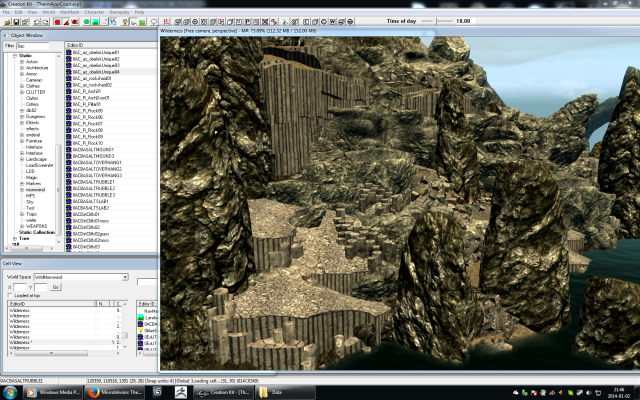Select BAC_R_Pillar01 in the object list

tap(87, 104)
